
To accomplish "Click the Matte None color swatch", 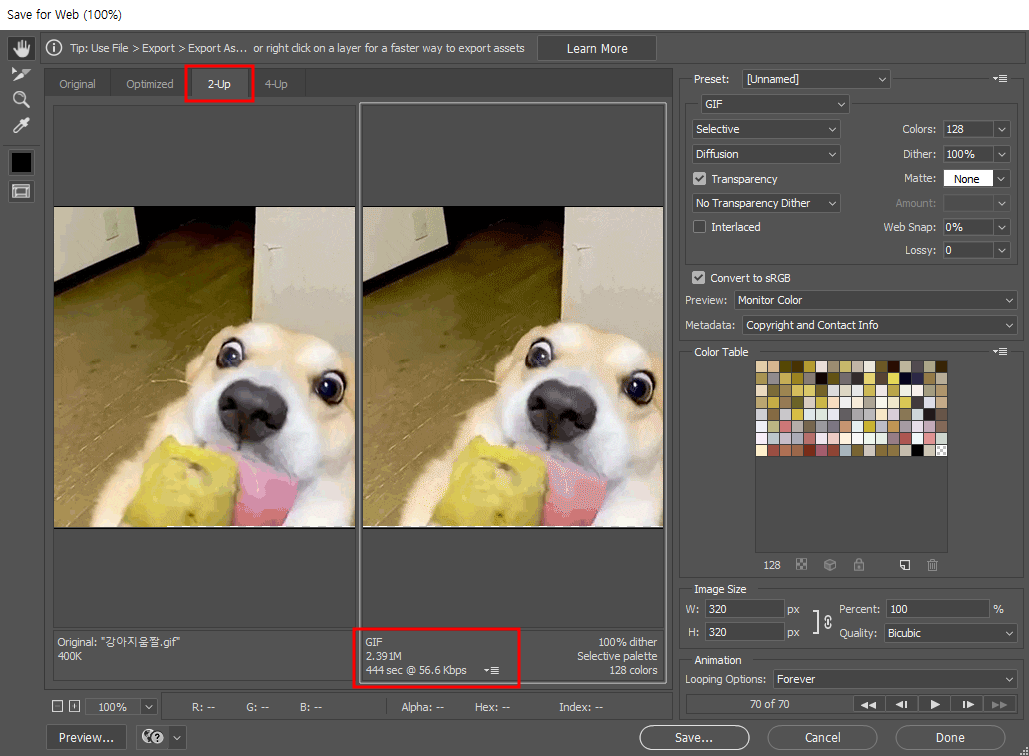I will coord(967,178).
